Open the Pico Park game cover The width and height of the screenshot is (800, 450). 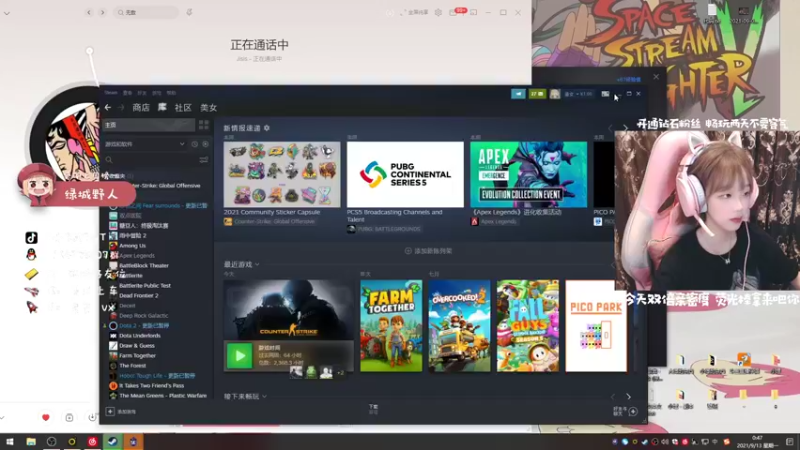(x=596, y=326)
